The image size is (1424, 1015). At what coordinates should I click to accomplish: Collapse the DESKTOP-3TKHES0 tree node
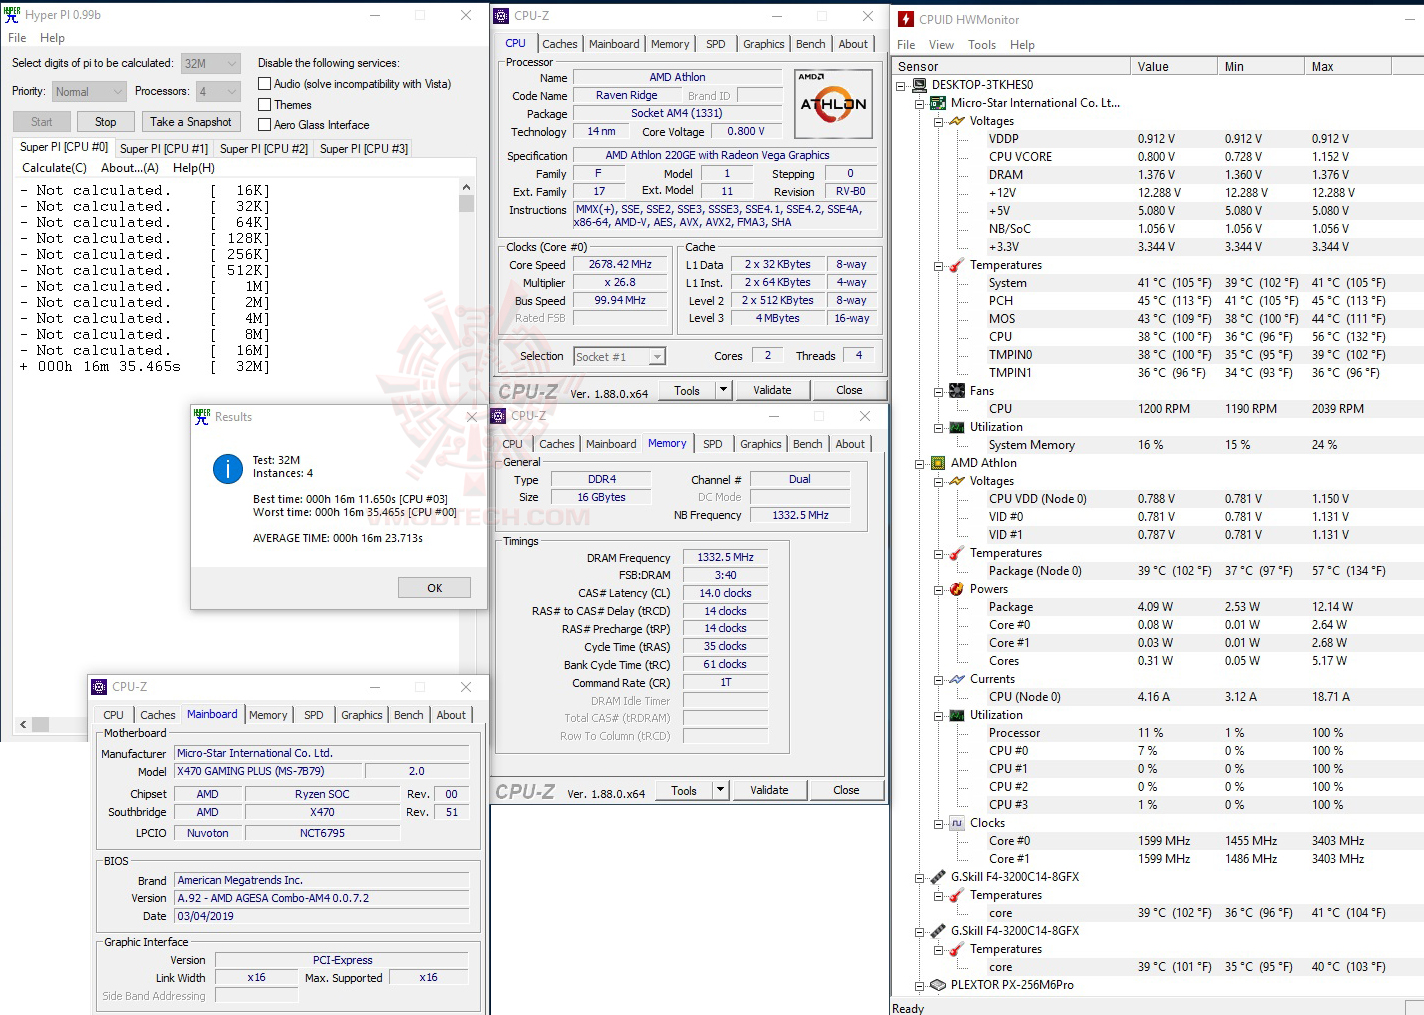tap(901, 85)
